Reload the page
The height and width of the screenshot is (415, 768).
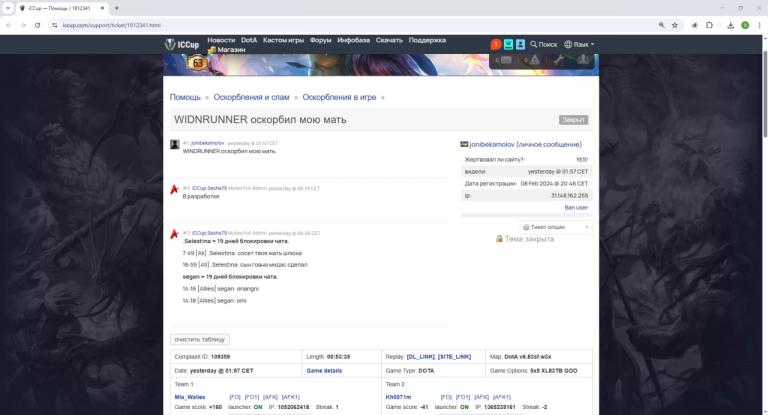[37, 25]
